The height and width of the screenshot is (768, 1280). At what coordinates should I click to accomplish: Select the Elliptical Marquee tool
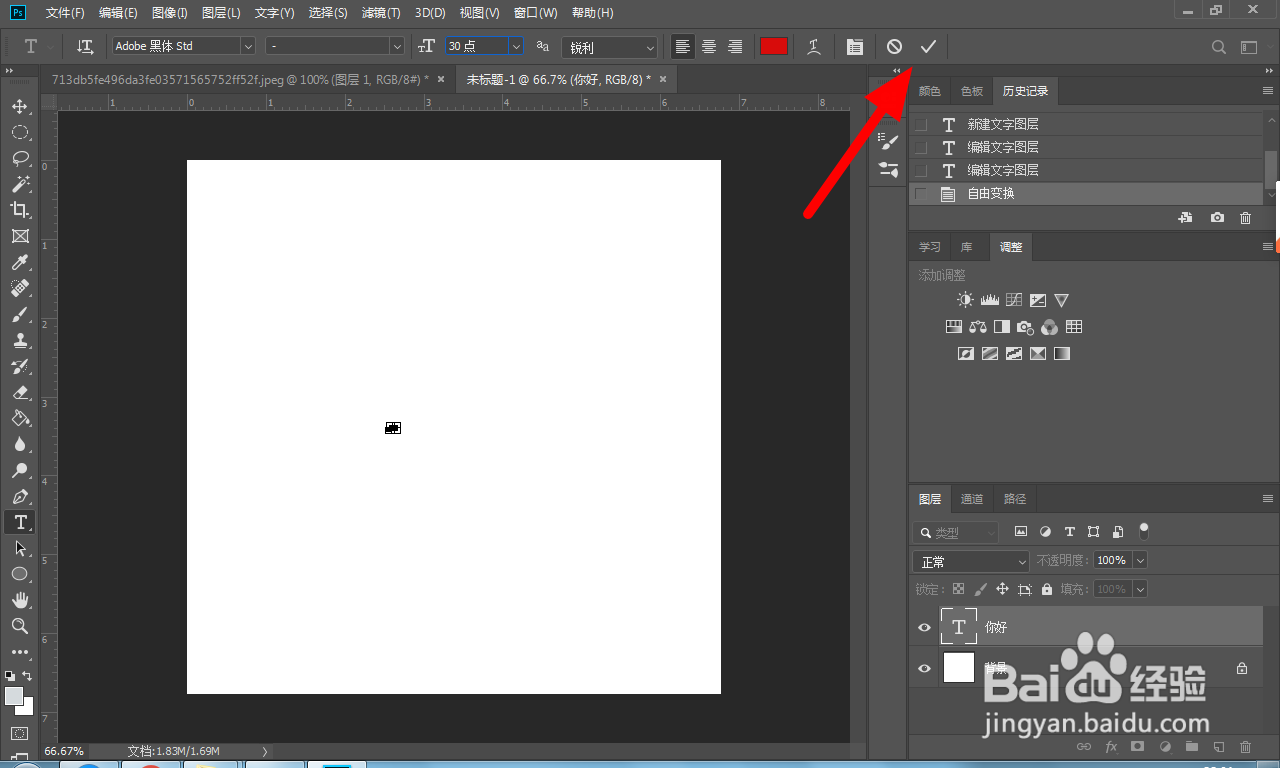click(19, 133)
